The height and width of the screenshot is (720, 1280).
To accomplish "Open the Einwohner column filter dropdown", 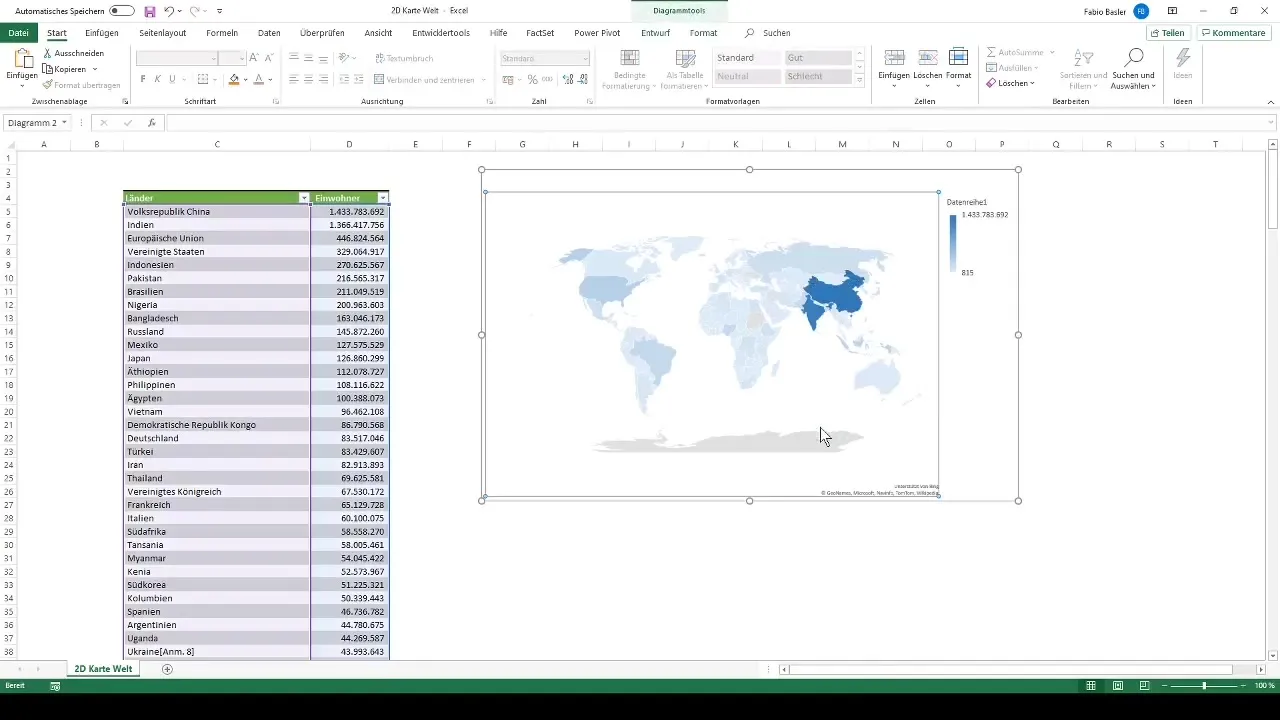I will point(382,199).
